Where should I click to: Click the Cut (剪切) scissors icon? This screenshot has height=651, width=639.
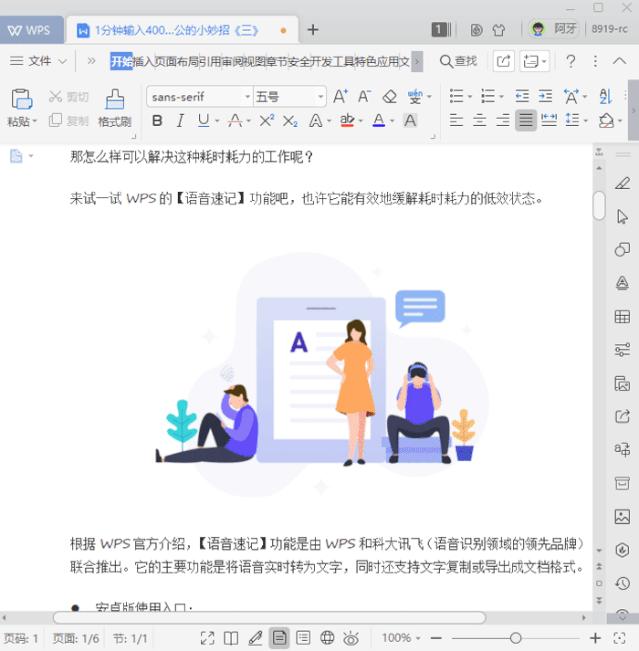pos(55,96)
